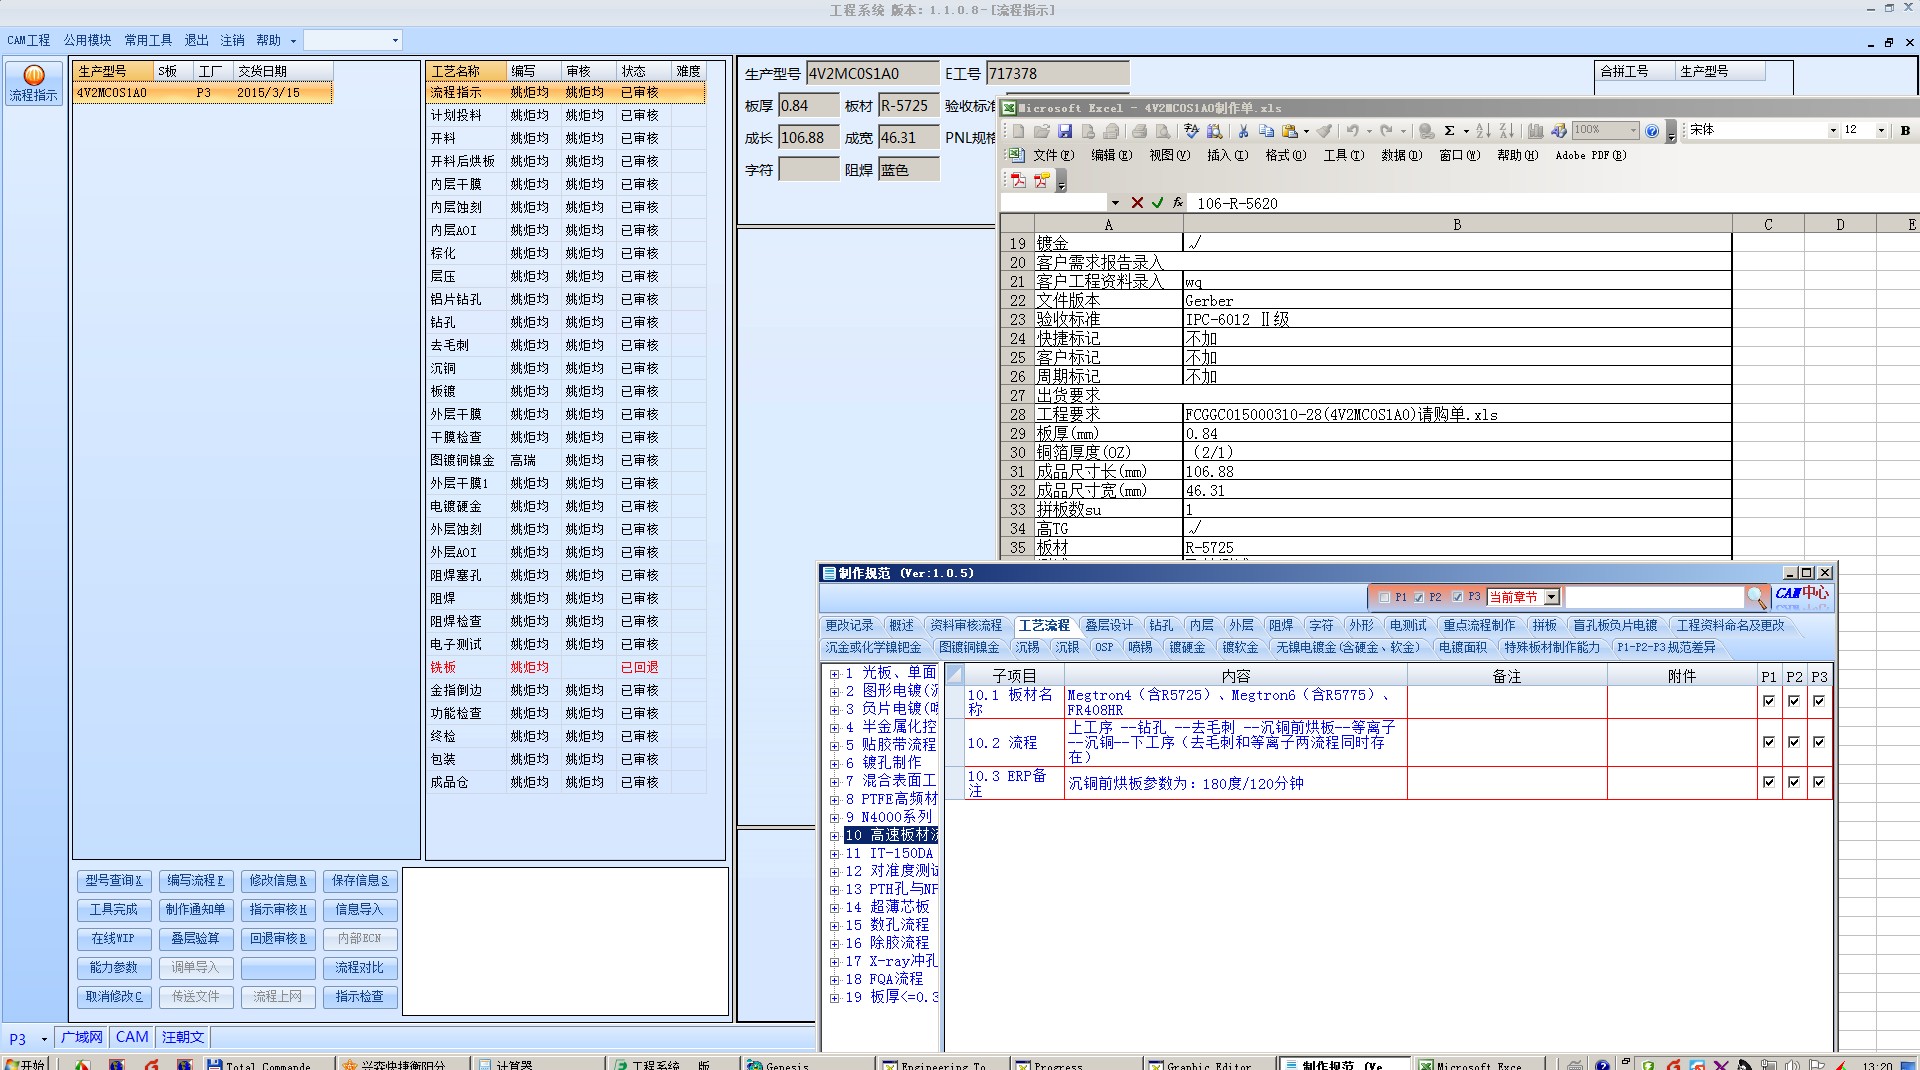Click the formula bar Enter green checkmark
This screenshot has height=1070, width=1920.
(1158, 203)
